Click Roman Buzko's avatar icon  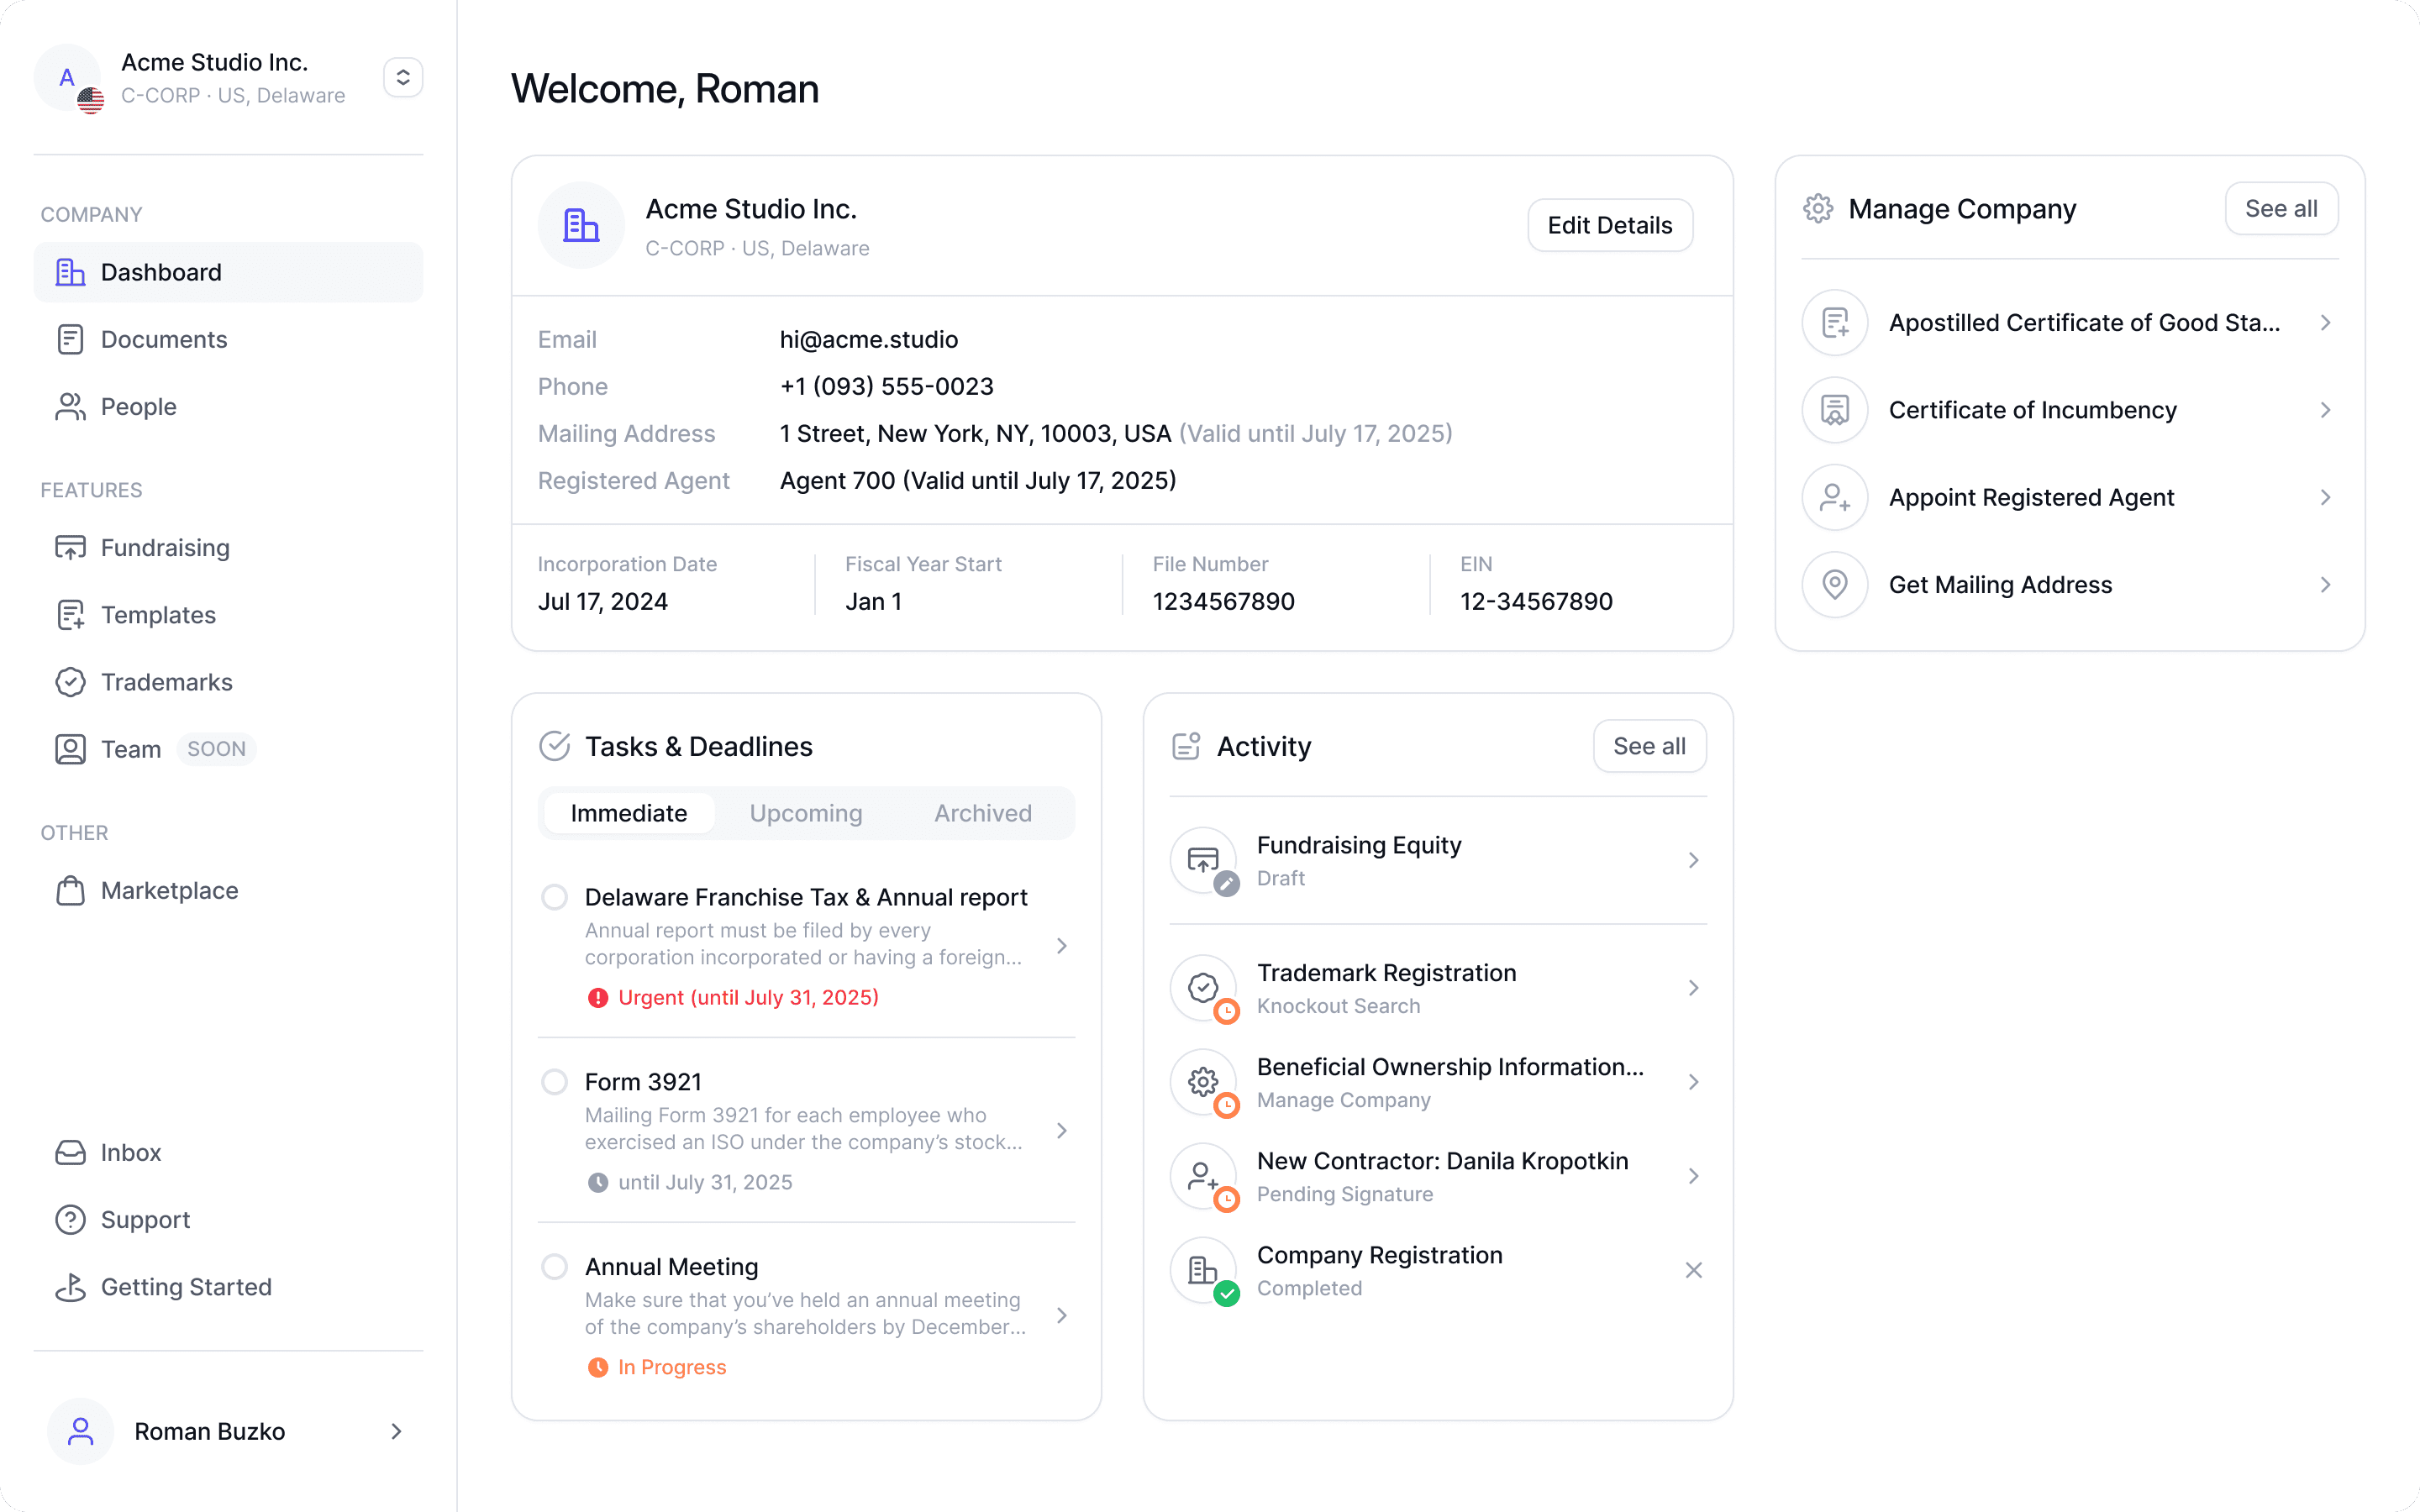80,1431
